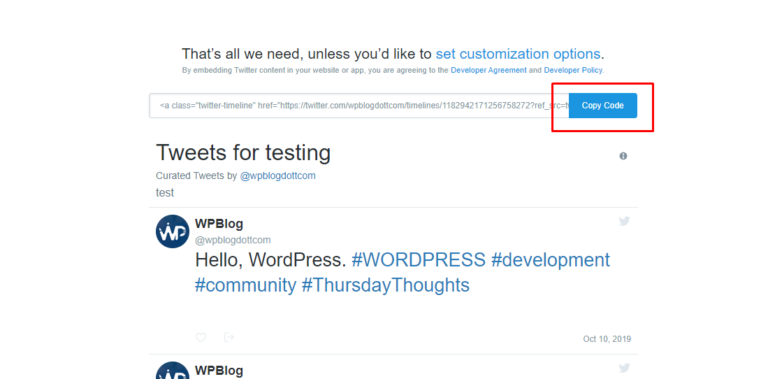This screenshot has width=768, height=379.
Task: Open @wpblogdottcom link in Curated Tweets line
Action: coord(278,176)
